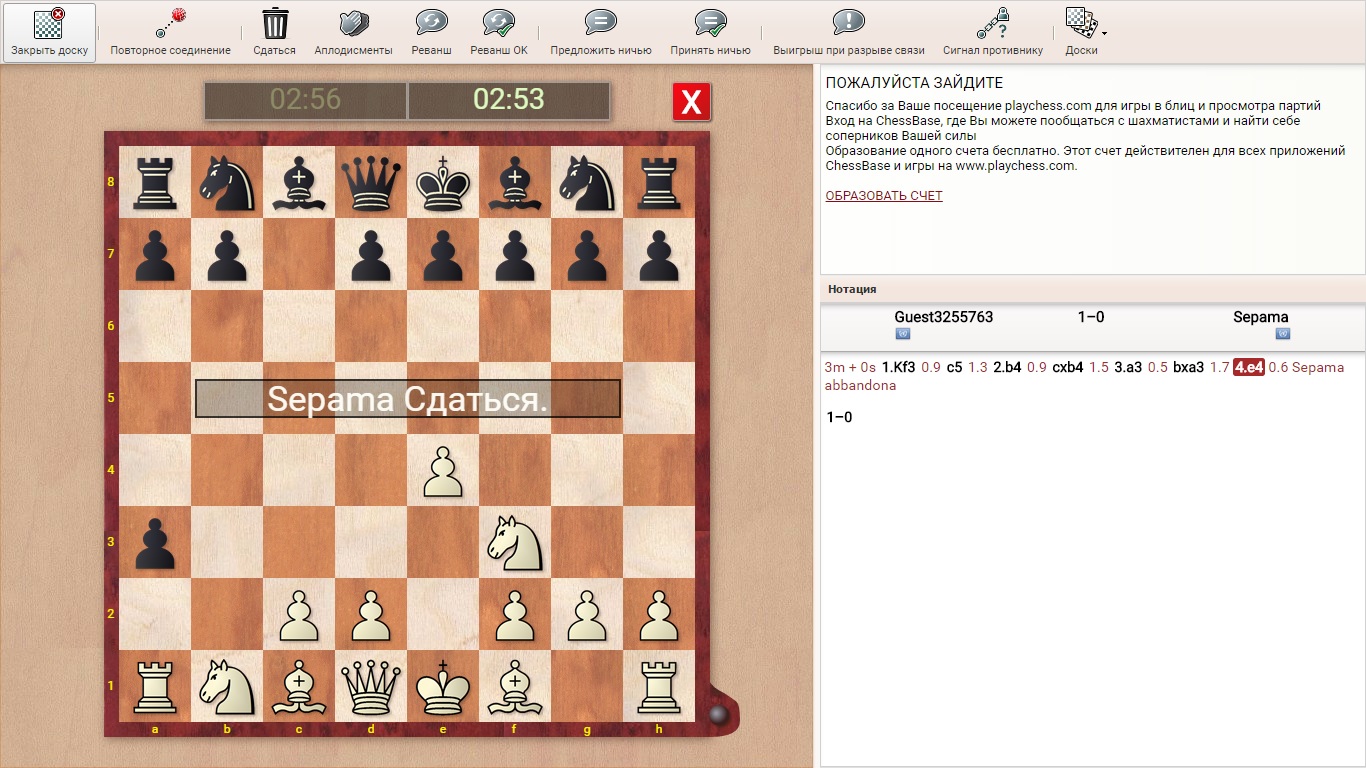Select move 4.e4 in notation
This screenshot has width=1366, height=768.
[1249, 367]
